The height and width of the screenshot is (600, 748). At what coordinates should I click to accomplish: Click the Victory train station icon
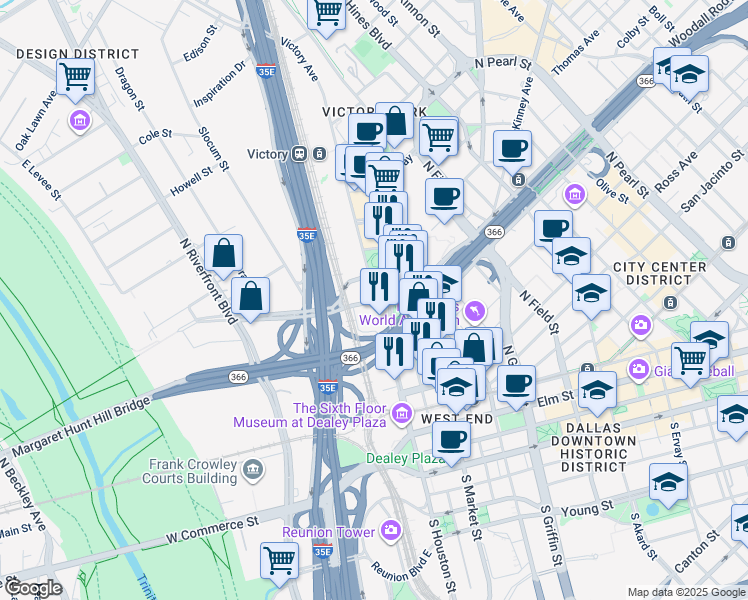point(299,154)
